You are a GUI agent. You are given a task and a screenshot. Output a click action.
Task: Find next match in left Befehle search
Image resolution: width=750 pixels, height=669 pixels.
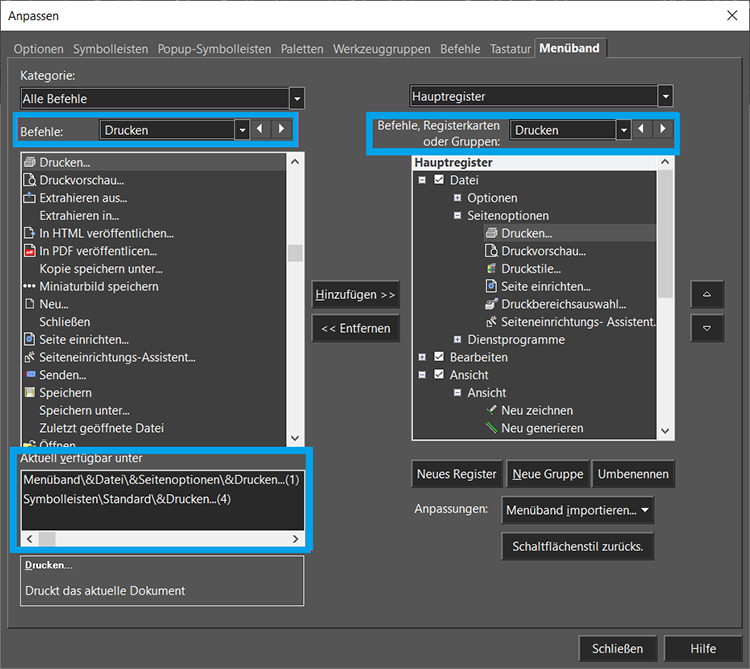[x=282, y=129]
